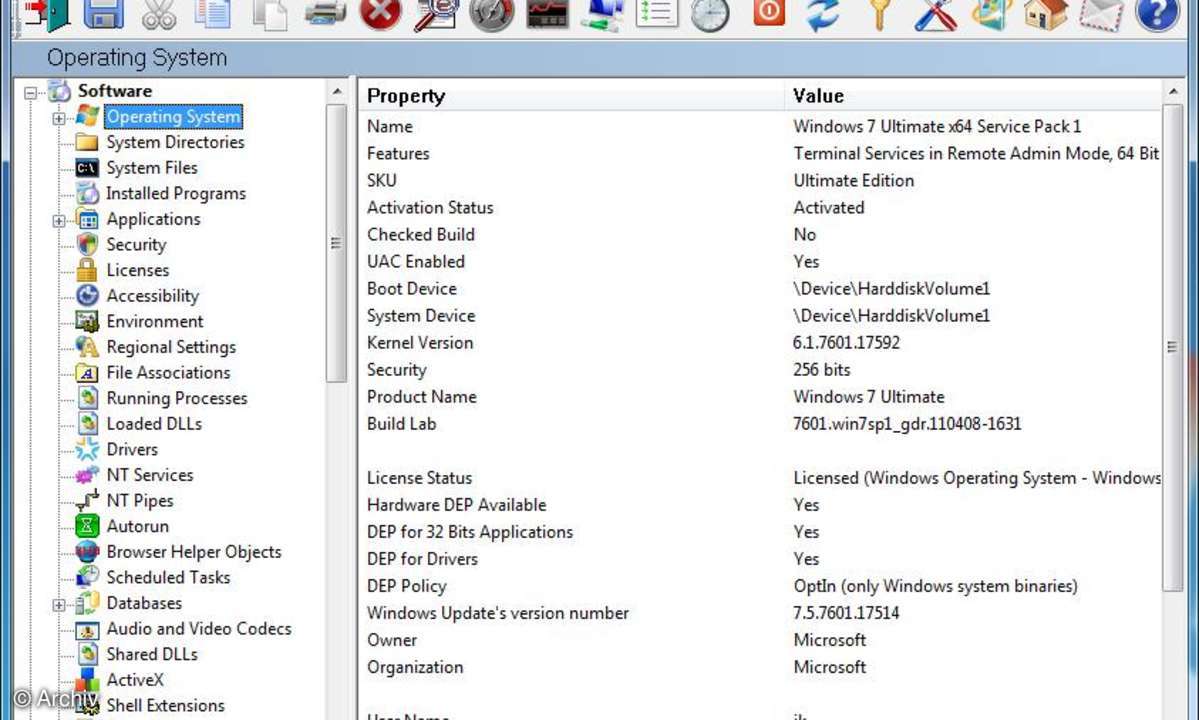Click property list scrollbar up arrow
The width and height of the screenshot is (1199, 720).
(x=1172, y=92)
